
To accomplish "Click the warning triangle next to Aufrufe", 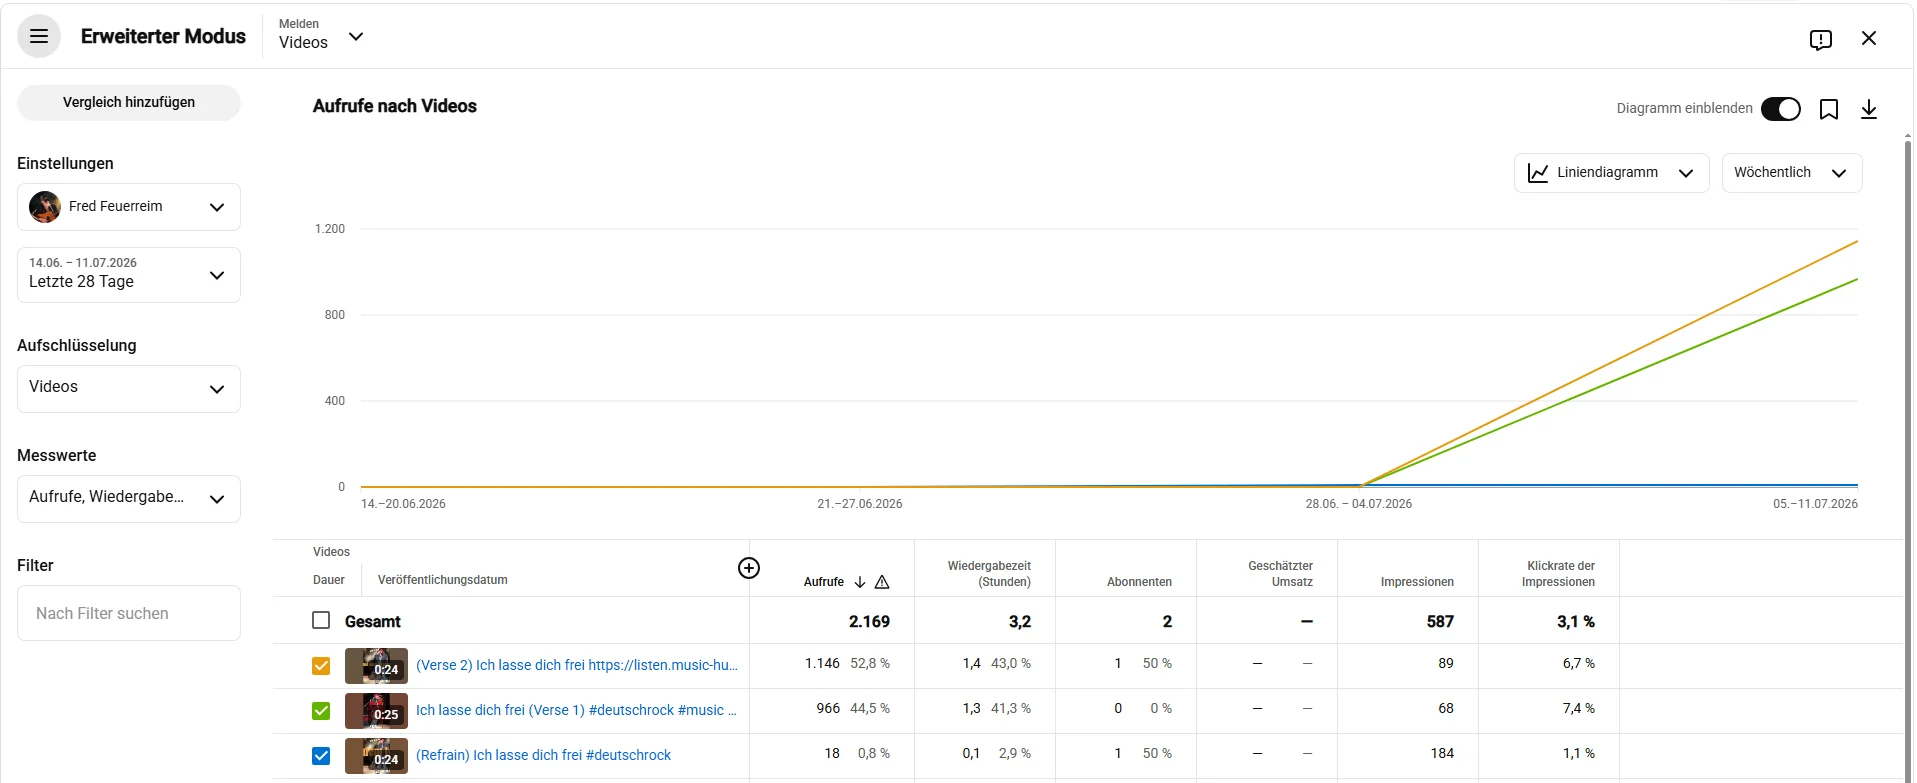I will 881,582.
